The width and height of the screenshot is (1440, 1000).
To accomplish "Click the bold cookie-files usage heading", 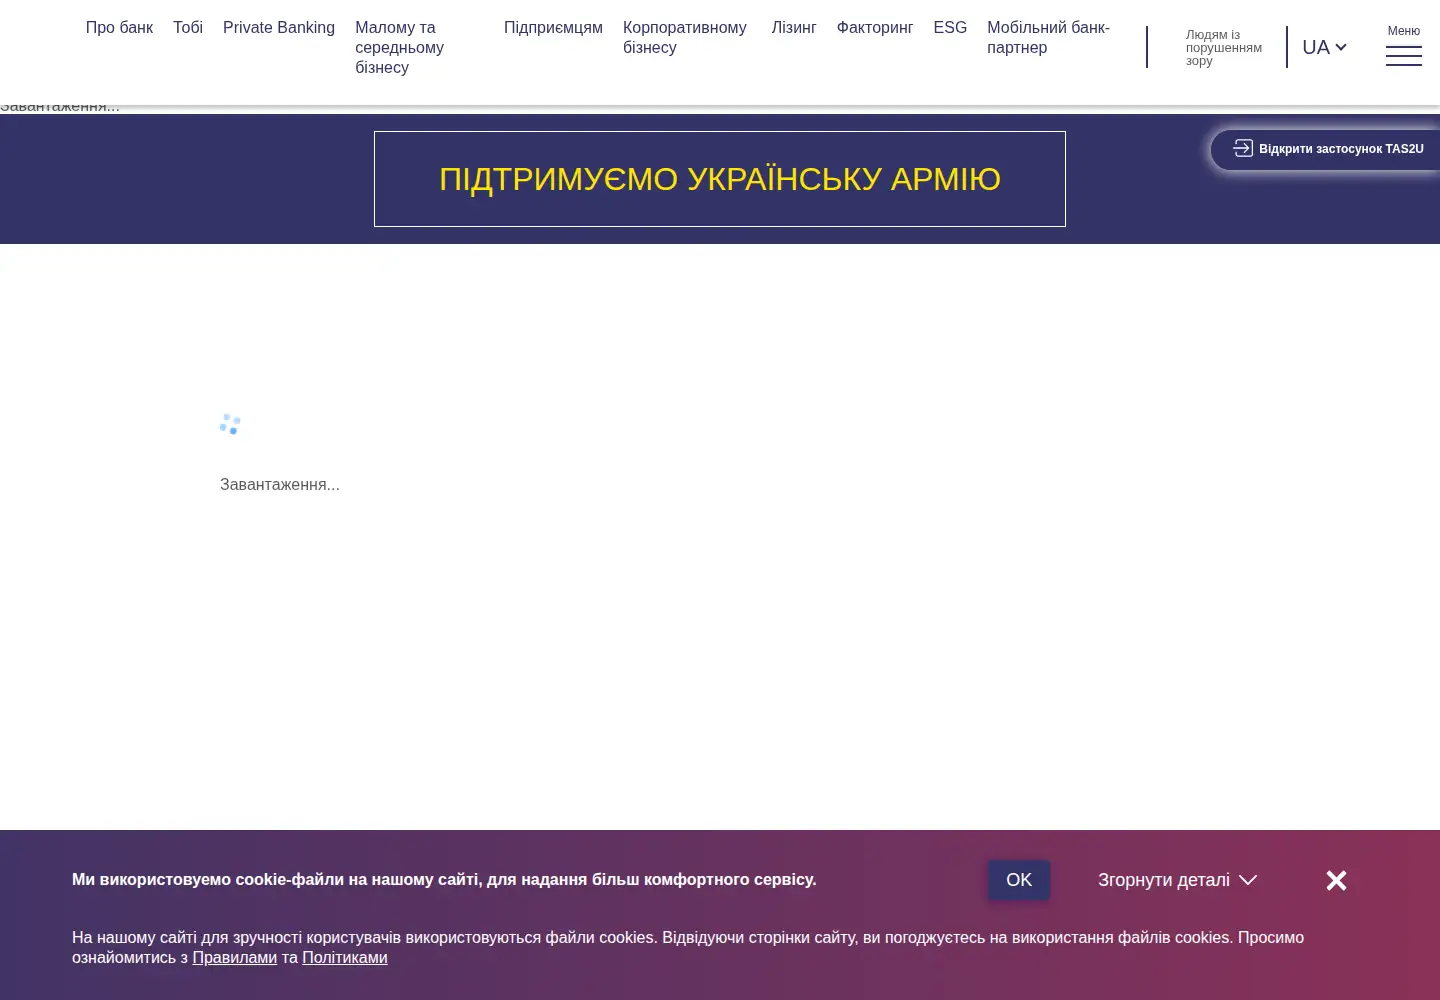I will pyautogui.click(x=444, y=880).
